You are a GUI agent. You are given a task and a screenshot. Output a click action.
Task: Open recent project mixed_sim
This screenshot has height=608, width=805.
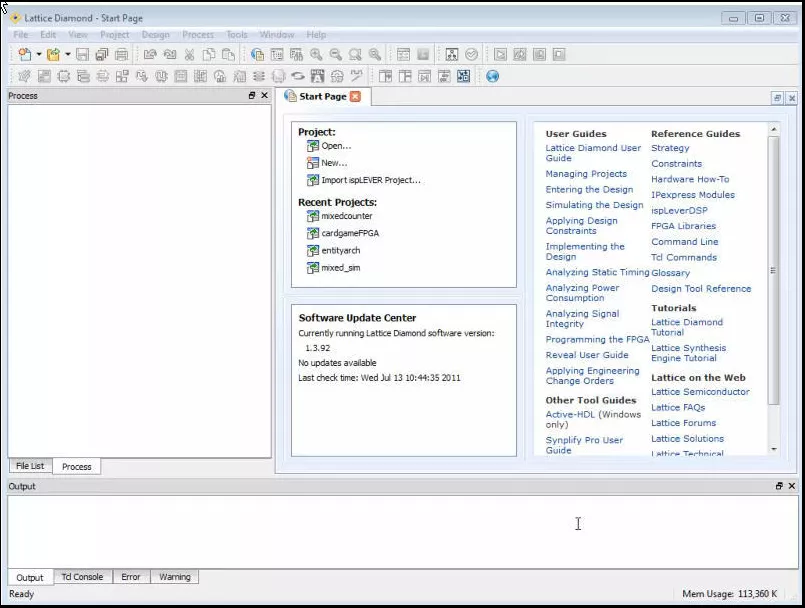point(340,268)
